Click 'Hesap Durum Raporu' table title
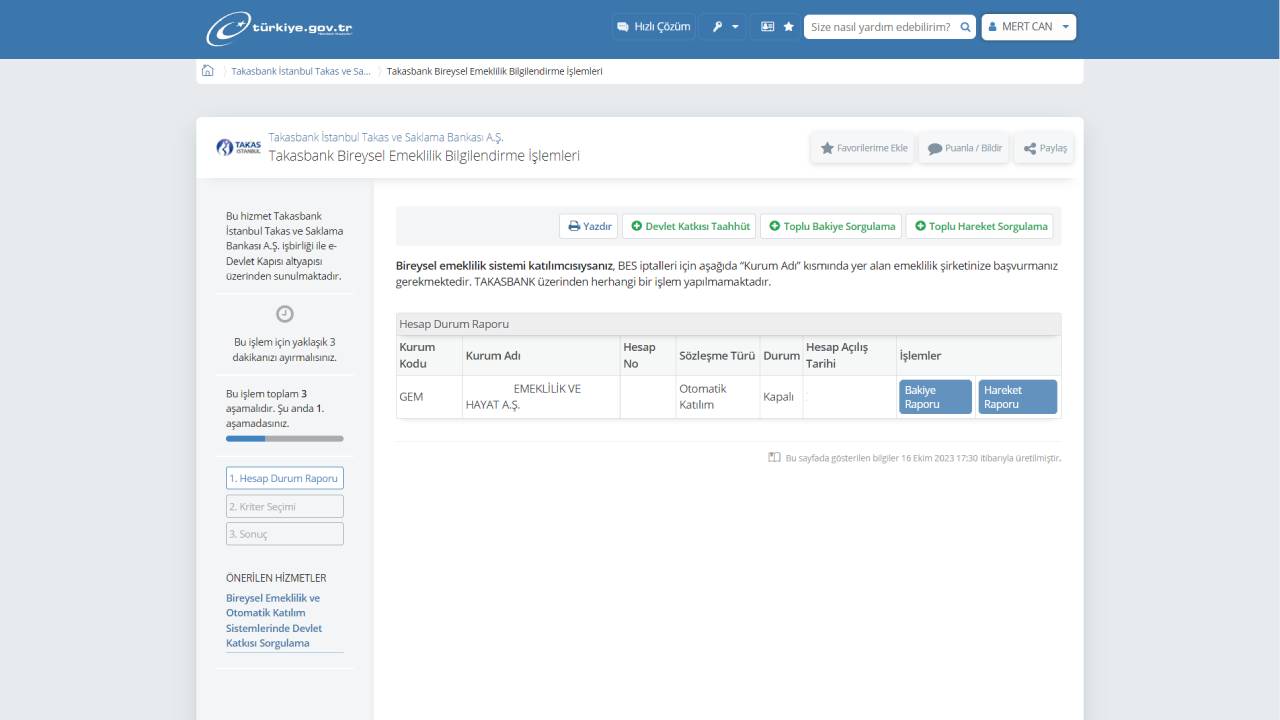This screenshot has width=1280, height=720. coord(454,324)
